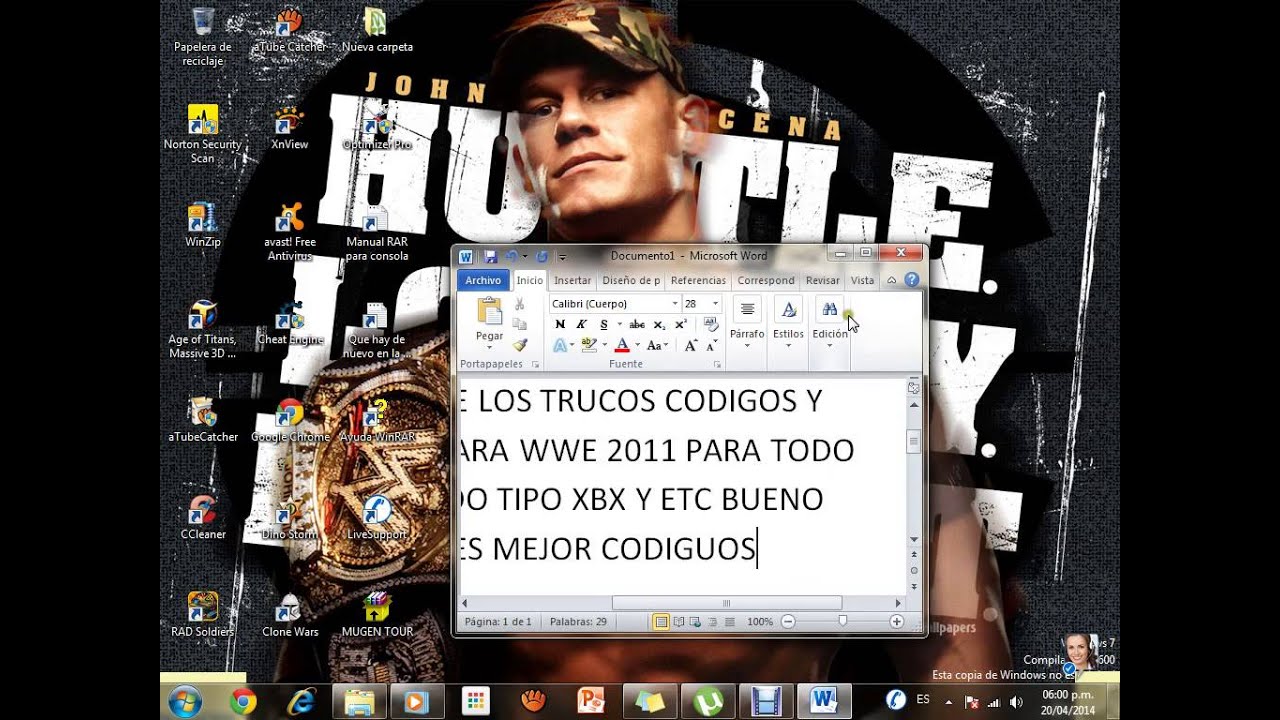Screen dimensions: 1280x720
Task: Switch to the Insertar tab
Action: [572, 281]
